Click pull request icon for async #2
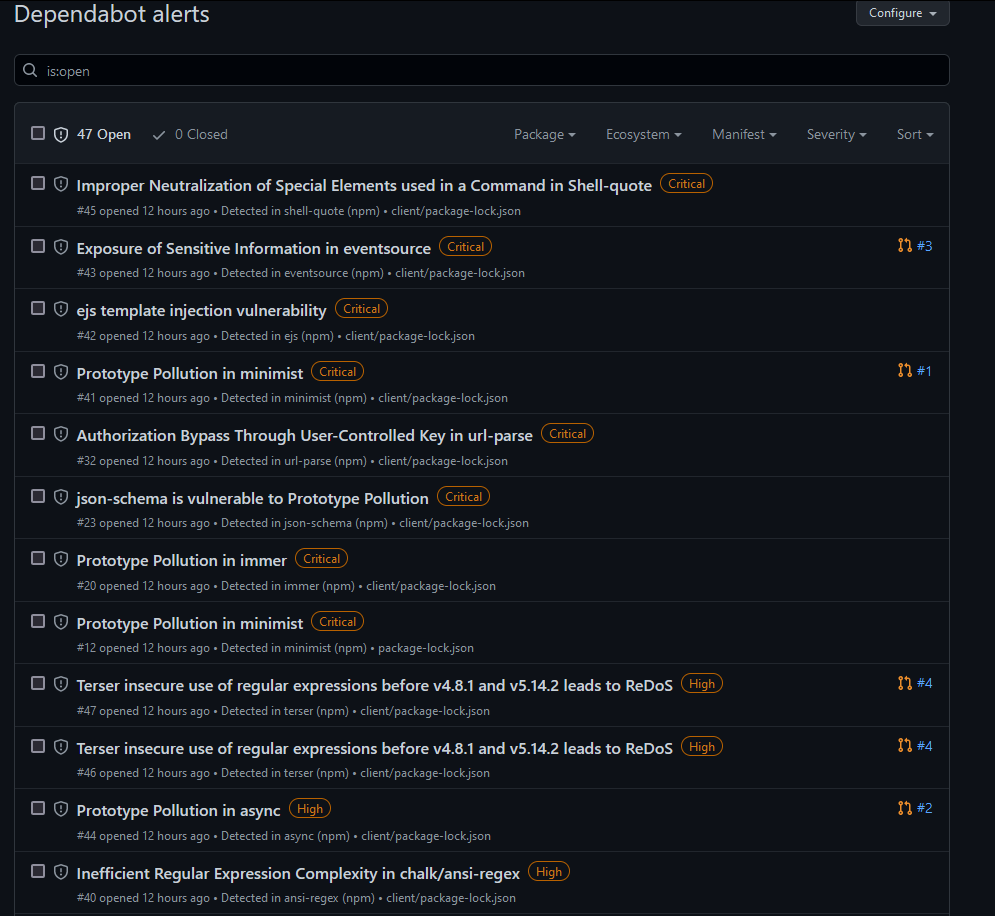 tap(905, 808)
